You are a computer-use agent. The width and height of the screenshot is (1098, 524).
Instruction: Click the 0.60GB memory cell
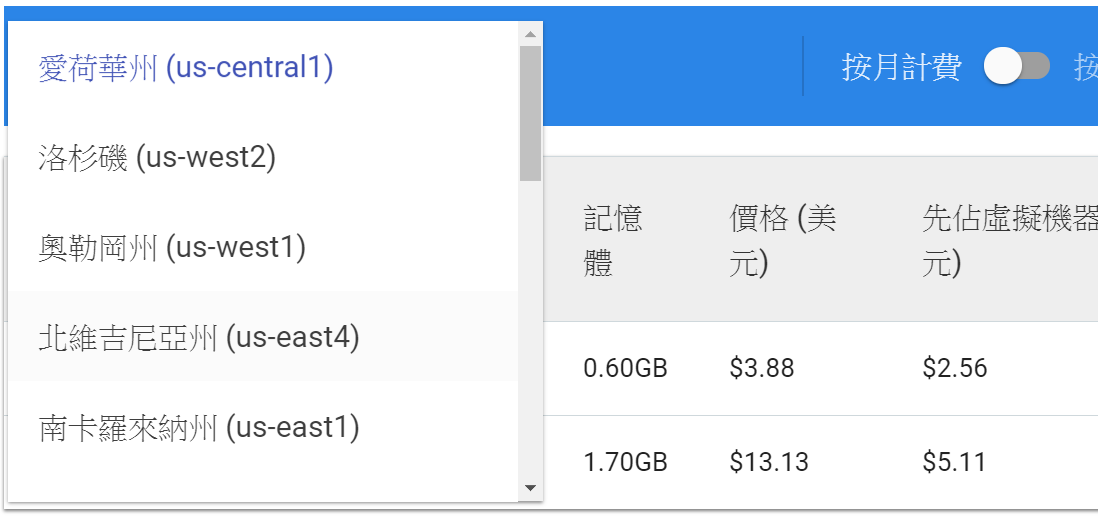tap(625, 368)
